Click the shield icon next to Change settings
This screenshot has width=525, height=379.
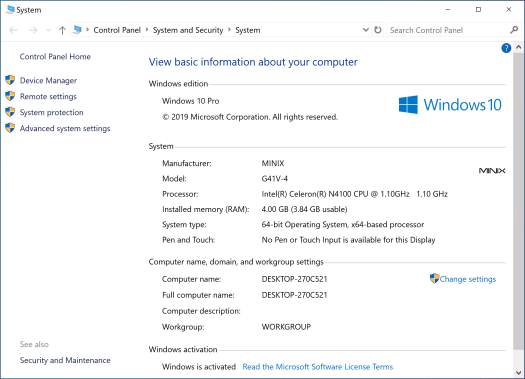tap(434, 278)
